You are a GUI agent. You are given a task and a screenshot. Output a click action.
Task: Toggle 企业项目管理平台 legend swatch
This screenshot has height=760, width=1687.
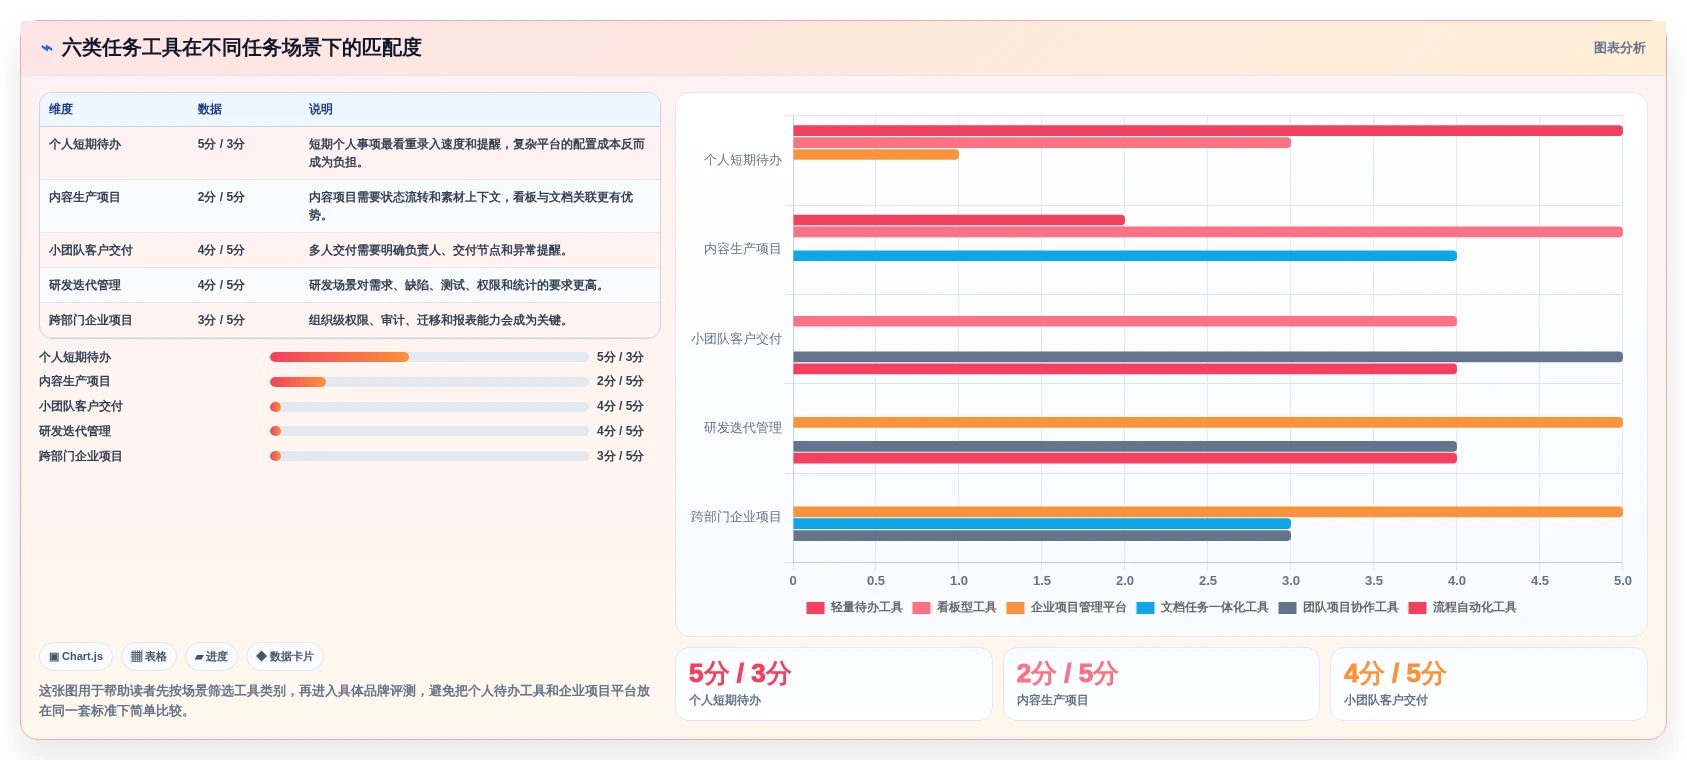[x=1015, y=608]
